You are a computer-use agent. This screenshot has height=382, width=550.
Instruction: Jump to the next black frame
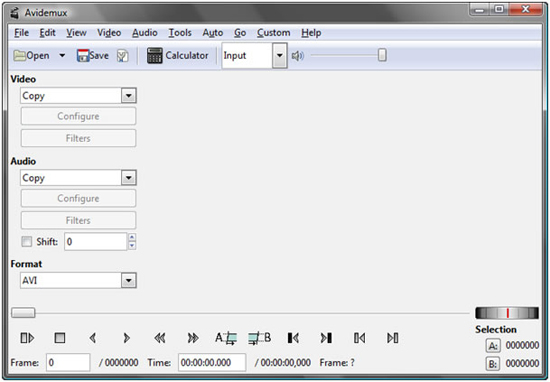326,338
